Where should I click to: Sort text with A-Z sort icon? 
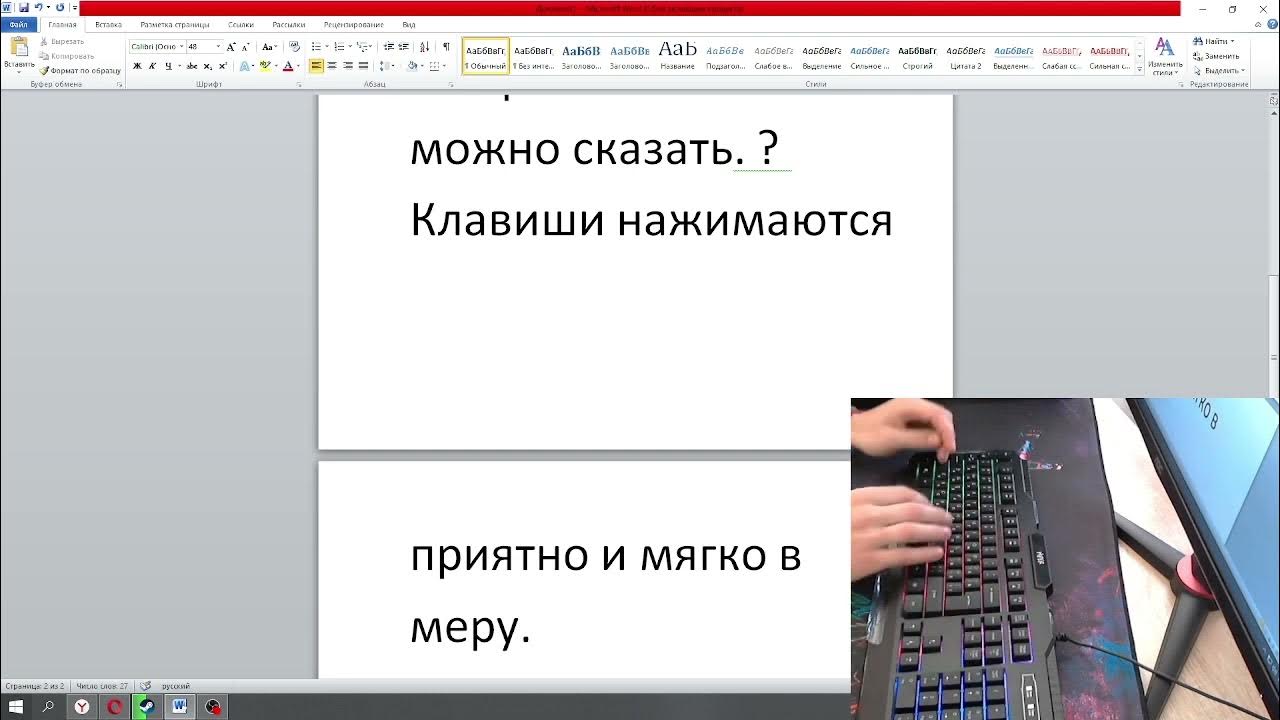coord(424,47)
